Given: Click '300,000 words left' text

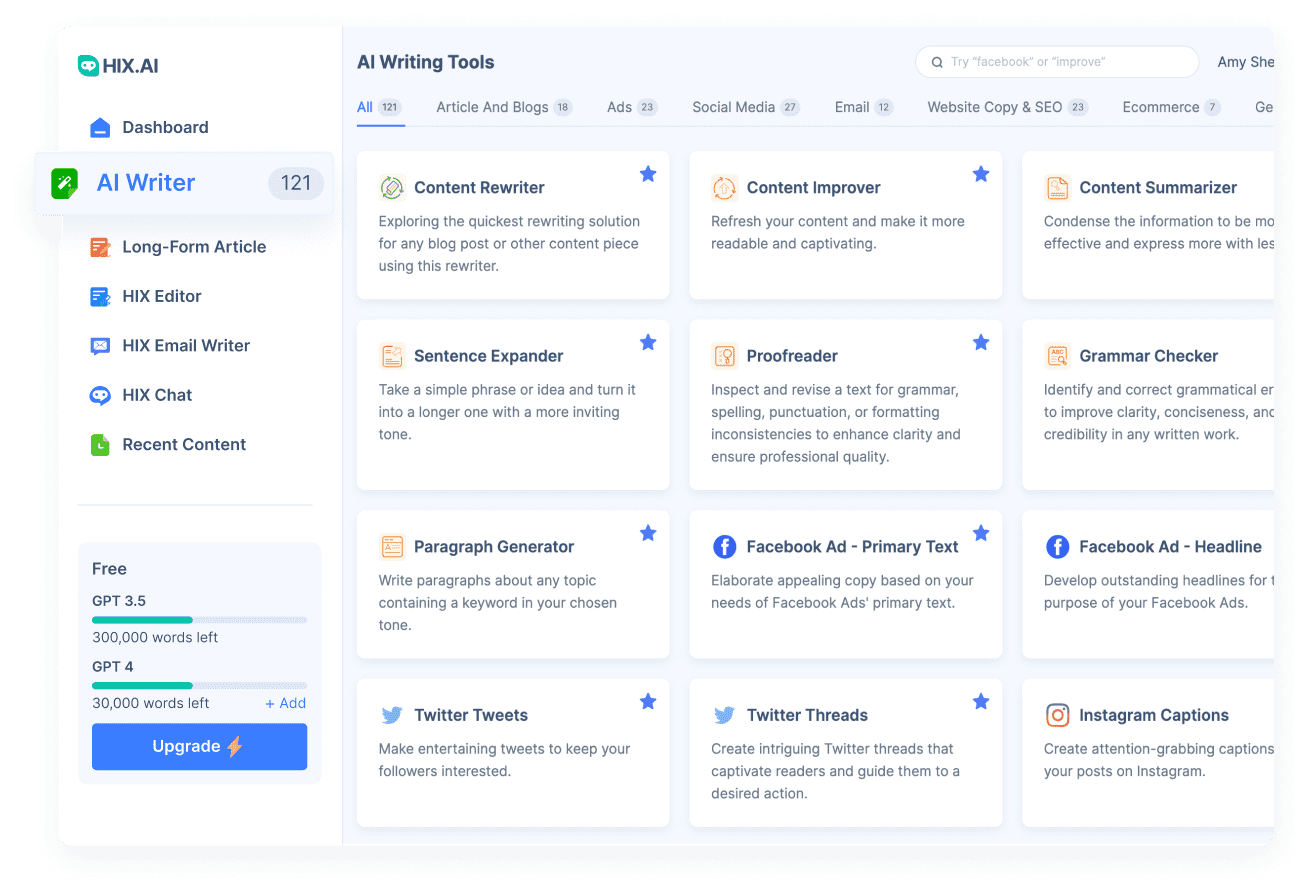Looking at the screenshot, I should click(155, 638).
